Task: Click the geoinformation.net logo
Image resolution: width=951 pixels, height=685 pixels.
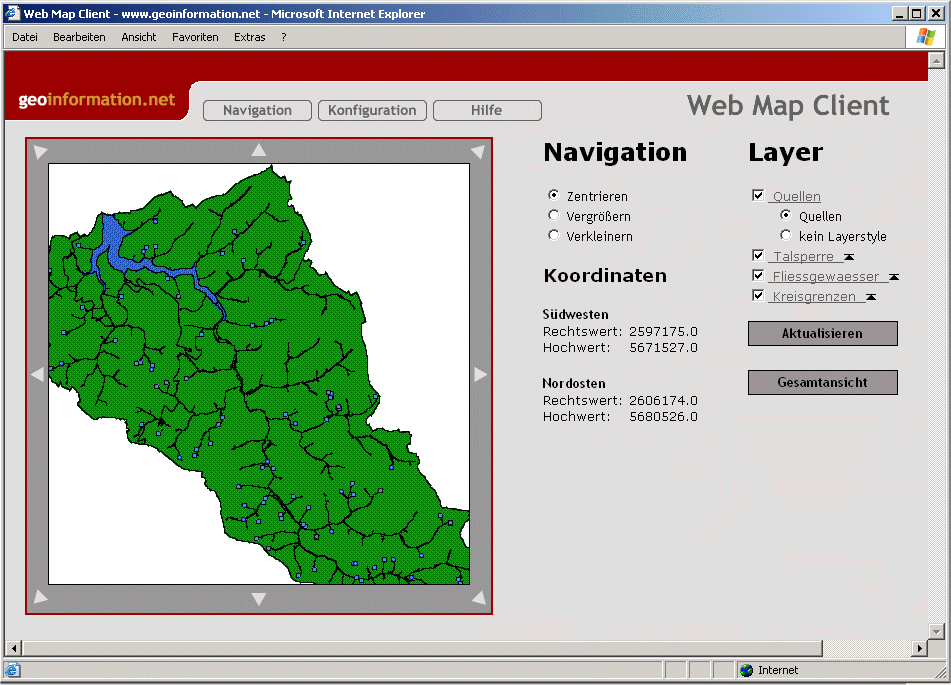Action: (x=97, y=100)
